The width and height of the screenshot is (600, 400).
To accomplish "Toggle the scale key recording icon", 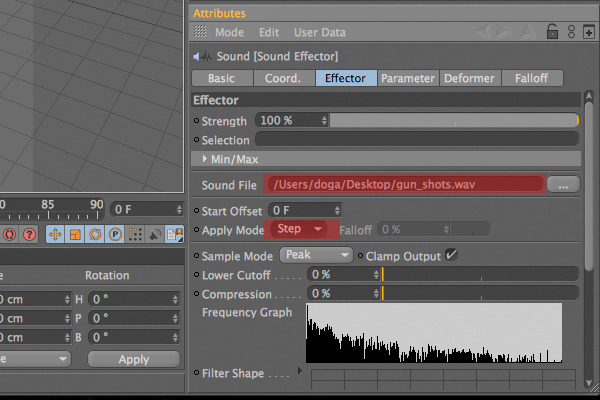I will pyautogui.click(x=75, y=234).
